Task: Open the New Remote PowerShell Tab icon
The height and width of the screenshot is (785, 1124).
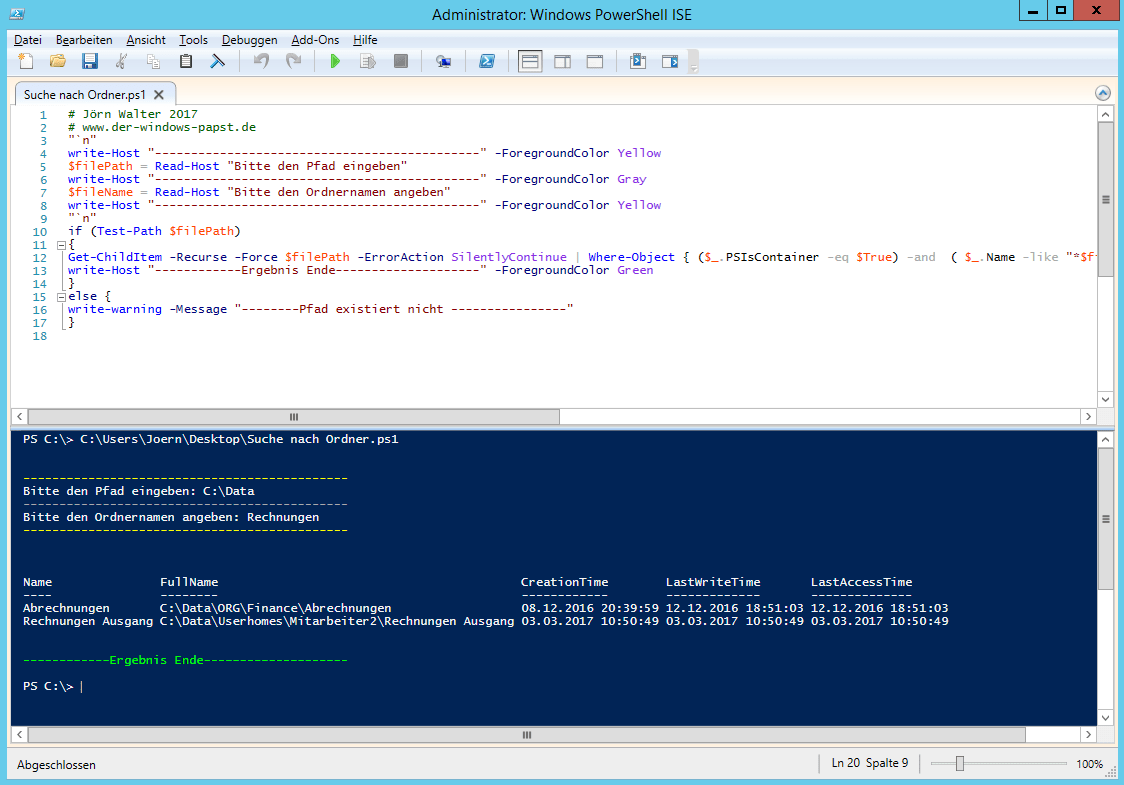Action: [444, 62]
